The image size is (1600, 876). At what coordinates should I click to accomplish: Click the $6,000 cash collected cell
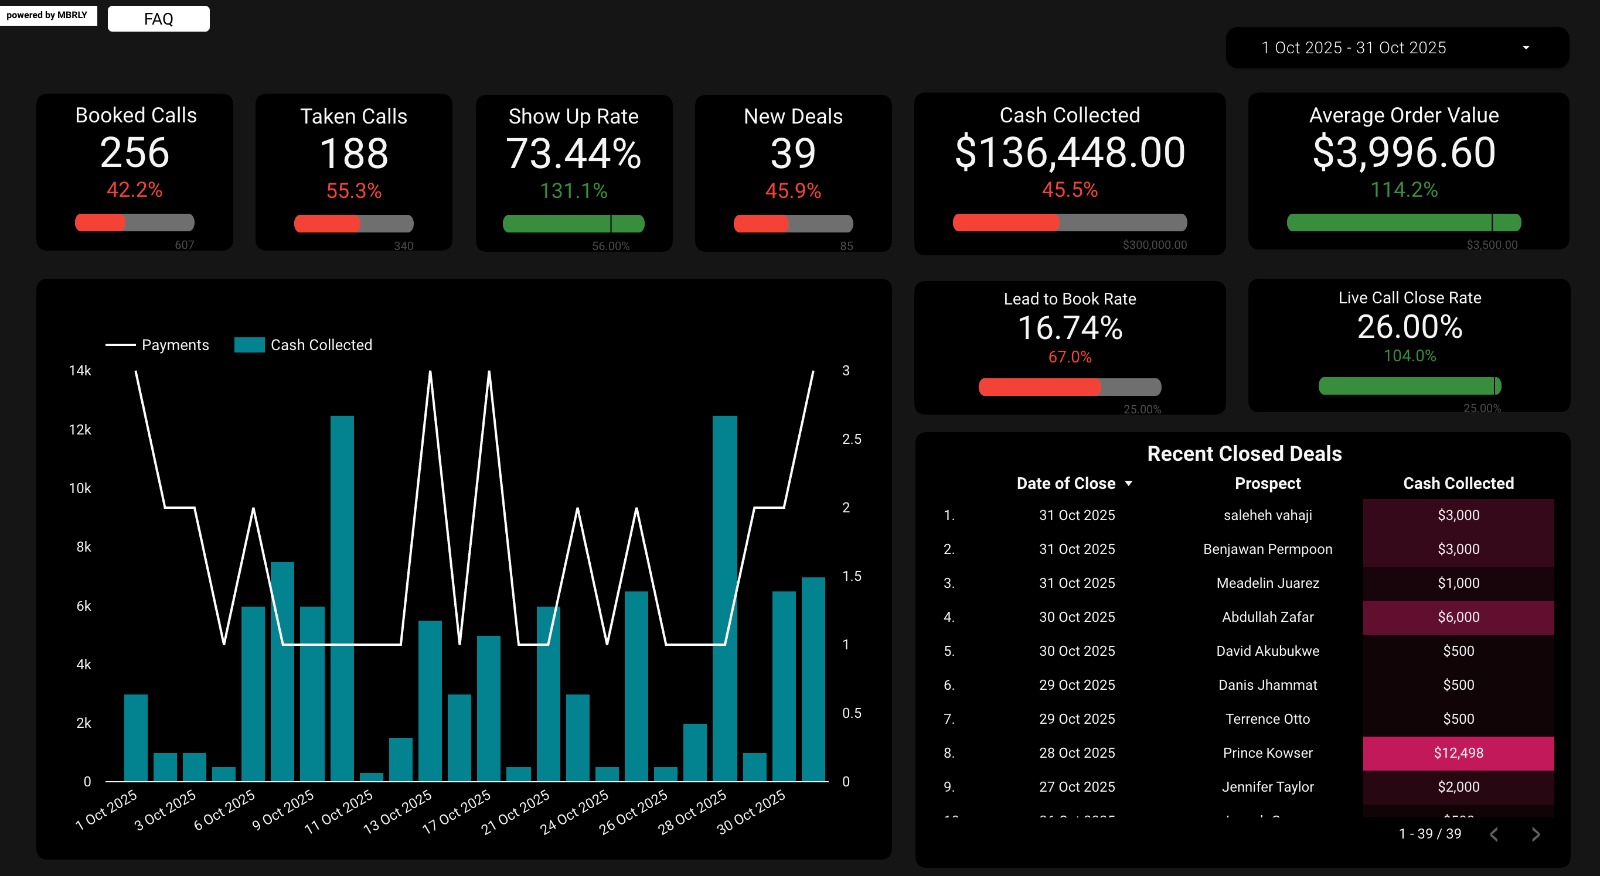1458,617
